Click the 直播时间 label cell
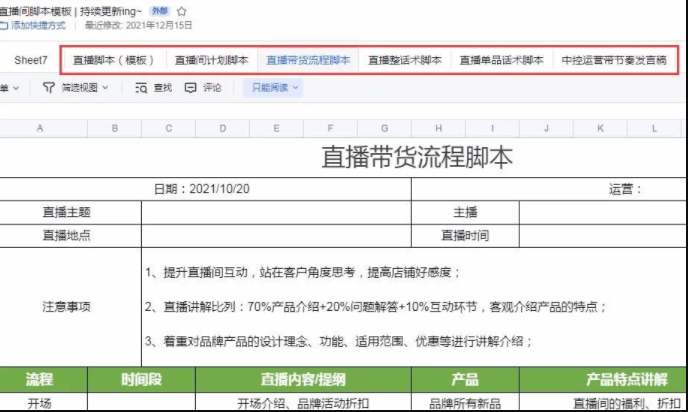Image resolution: width=688 pixels, height=412 pixels. pyautogui.click(x=465, y=236)
